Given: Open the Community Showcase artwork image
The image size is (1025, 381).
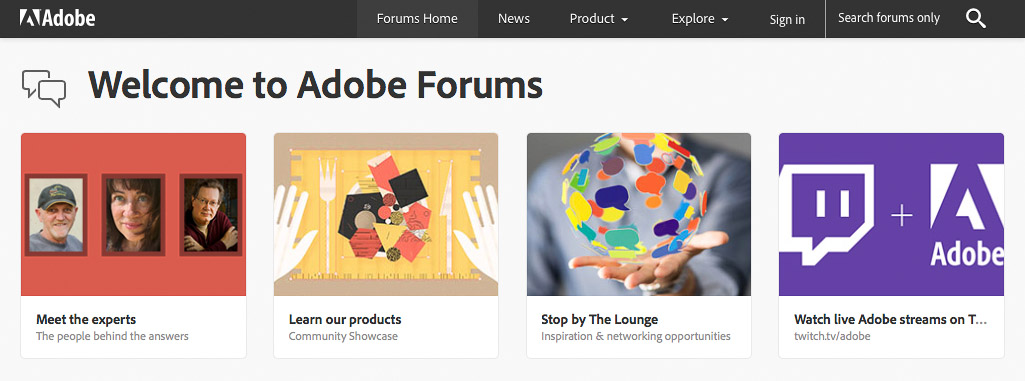Looking at the screenshot, I should [x=386, y=214].
